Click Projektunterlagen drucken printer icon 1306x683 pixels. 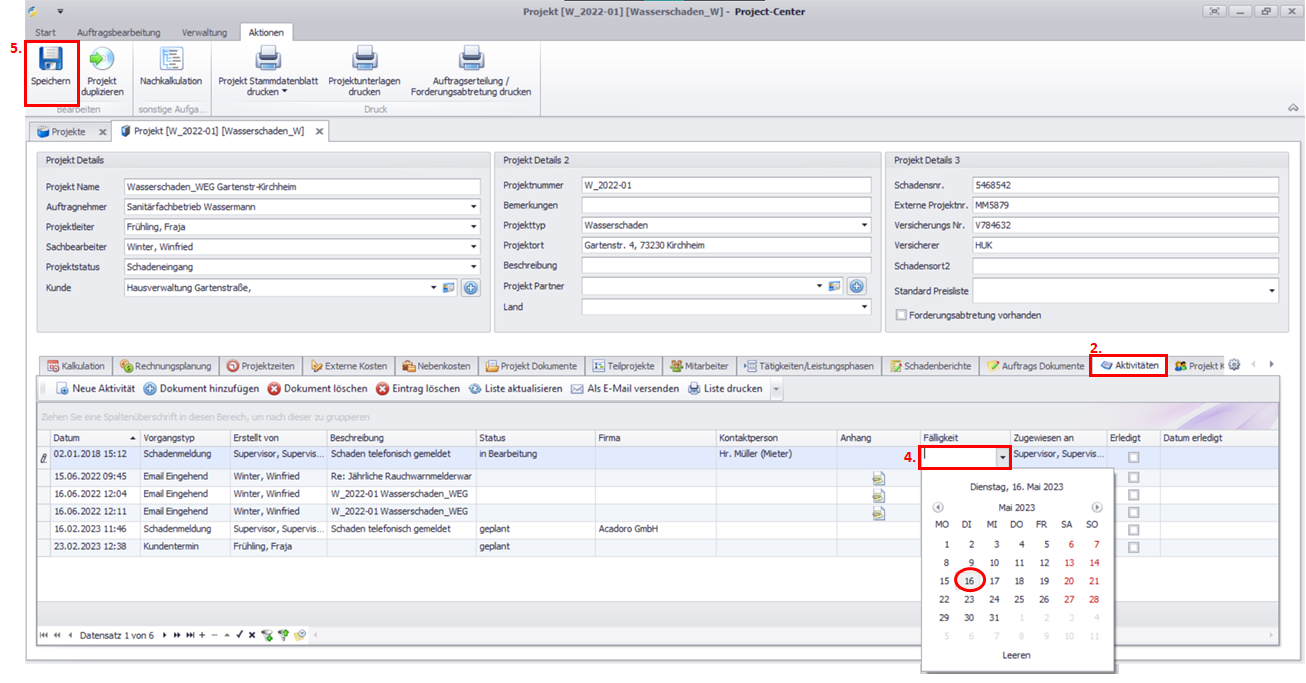click(364, 60)
